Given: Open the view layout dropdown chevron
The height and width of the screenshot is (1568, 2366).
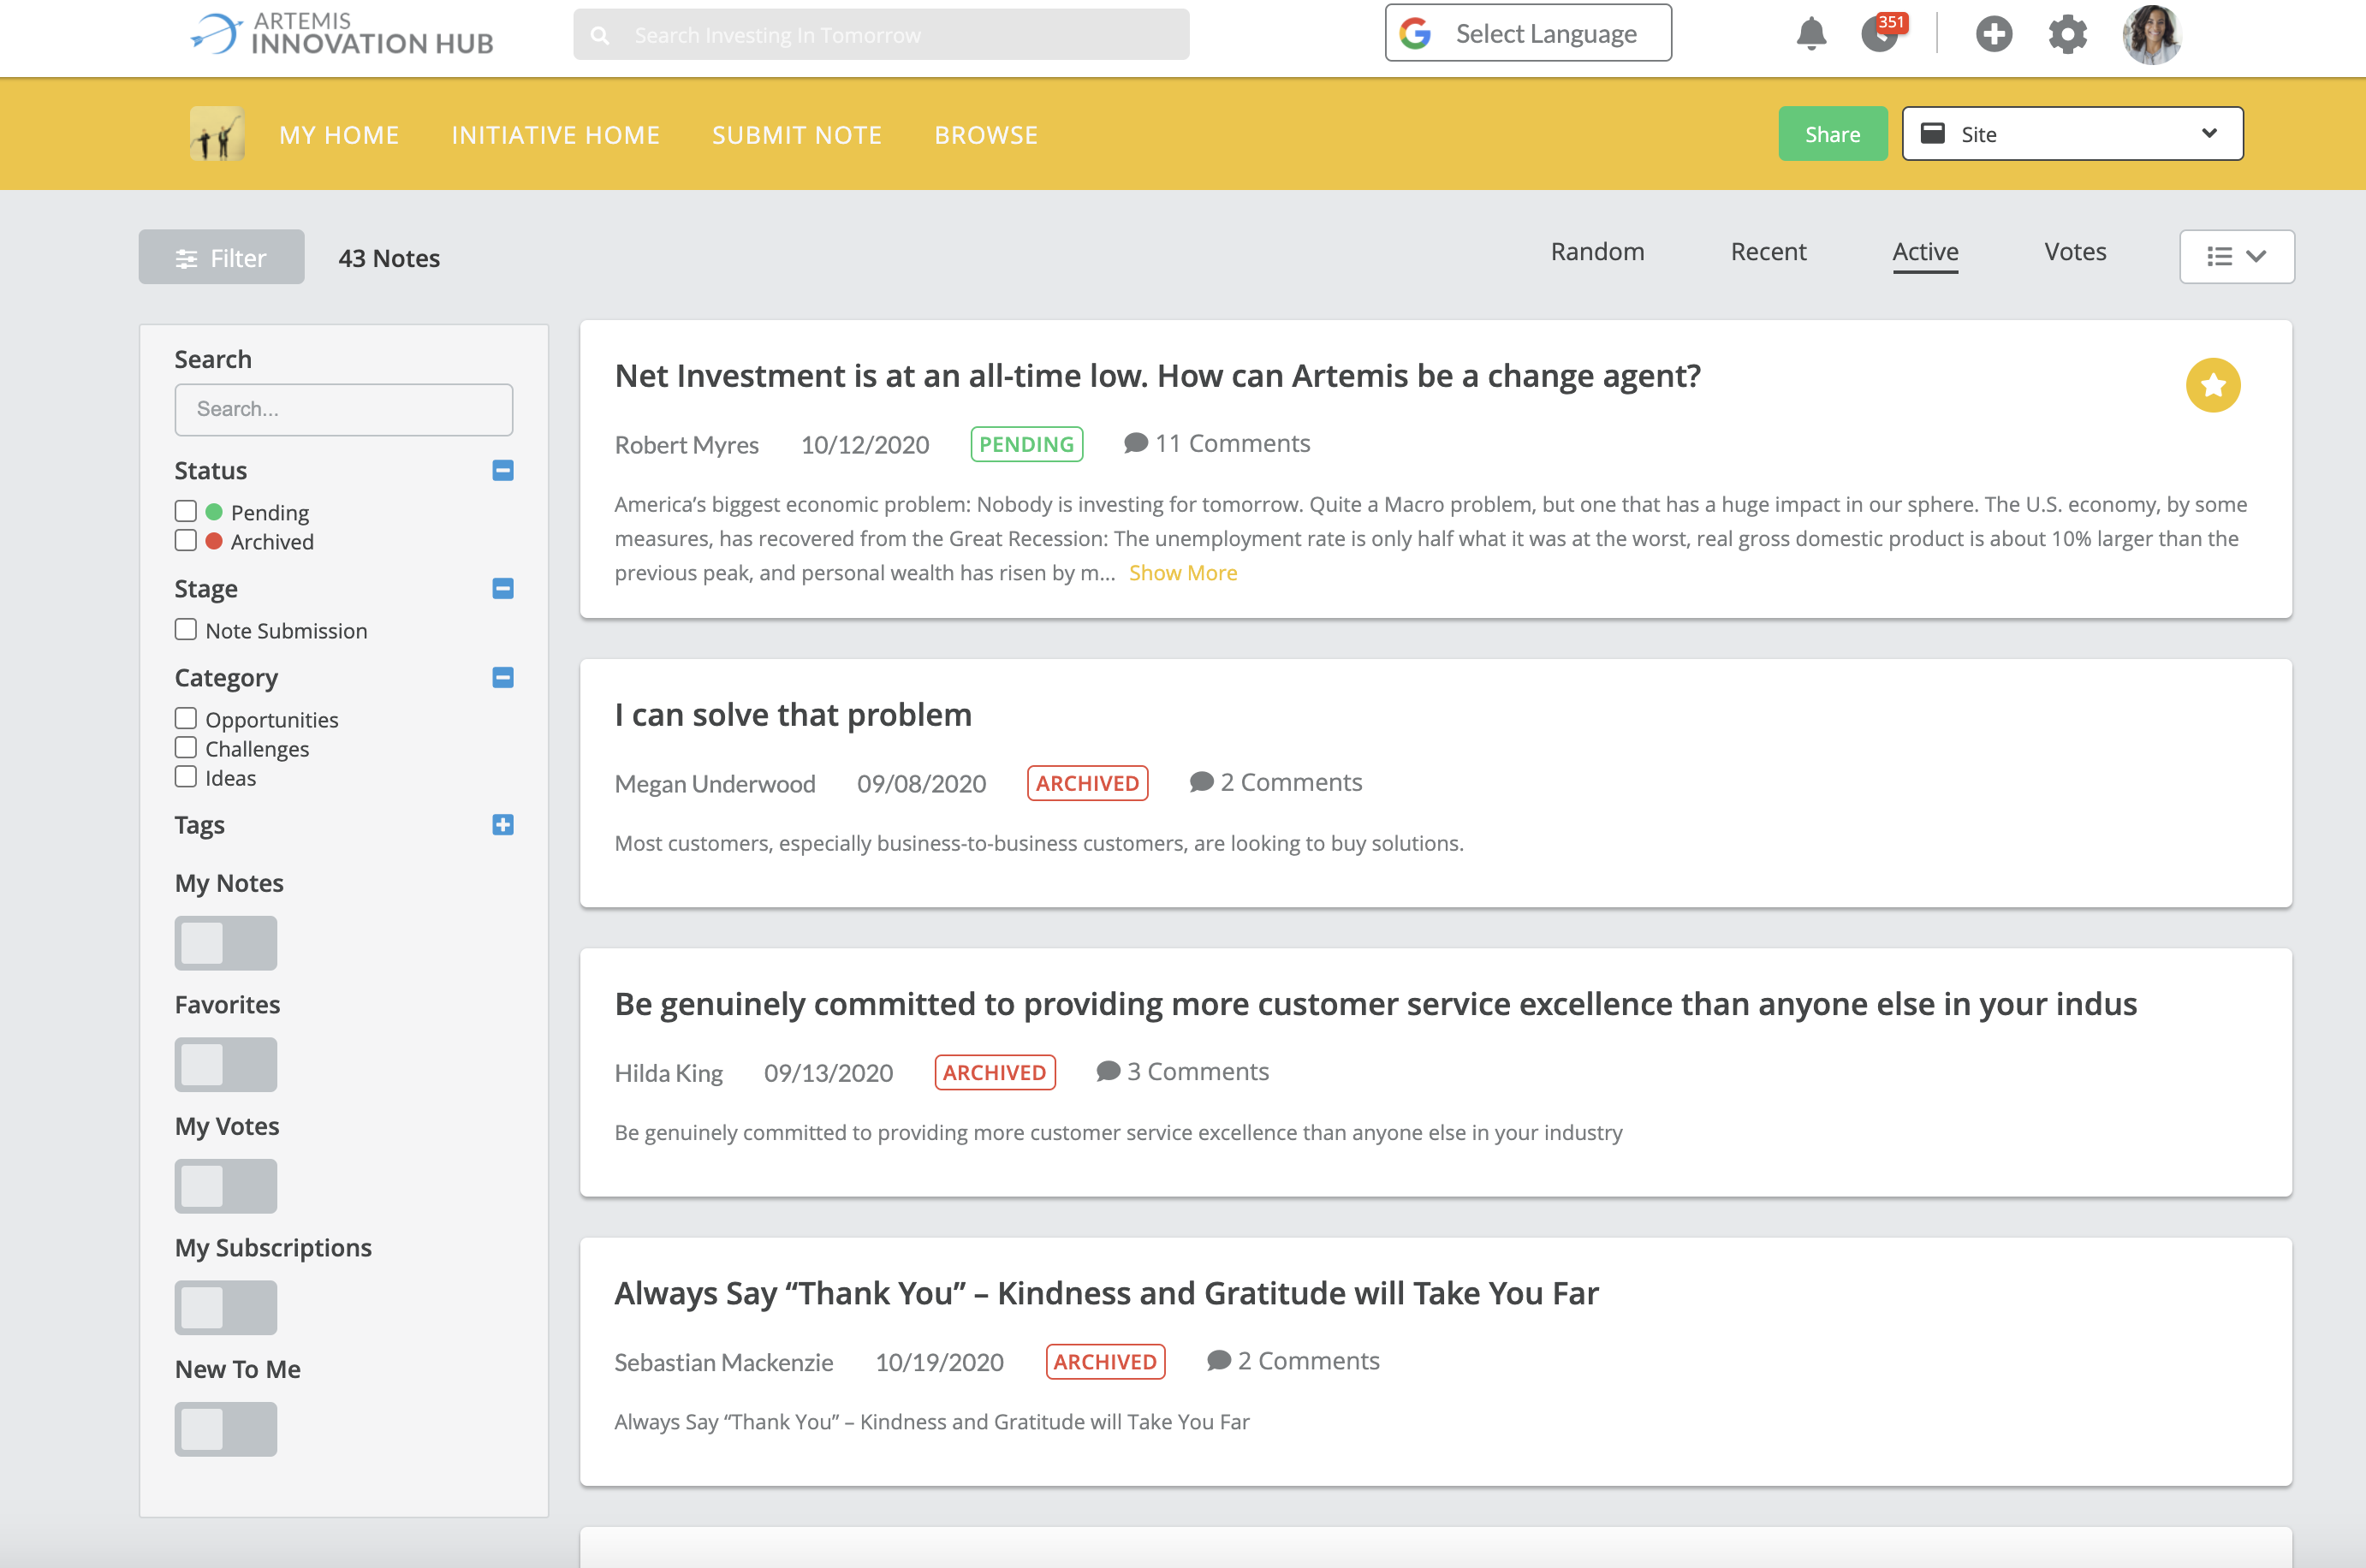Looking at the screenshot, I should point(2256,257).
